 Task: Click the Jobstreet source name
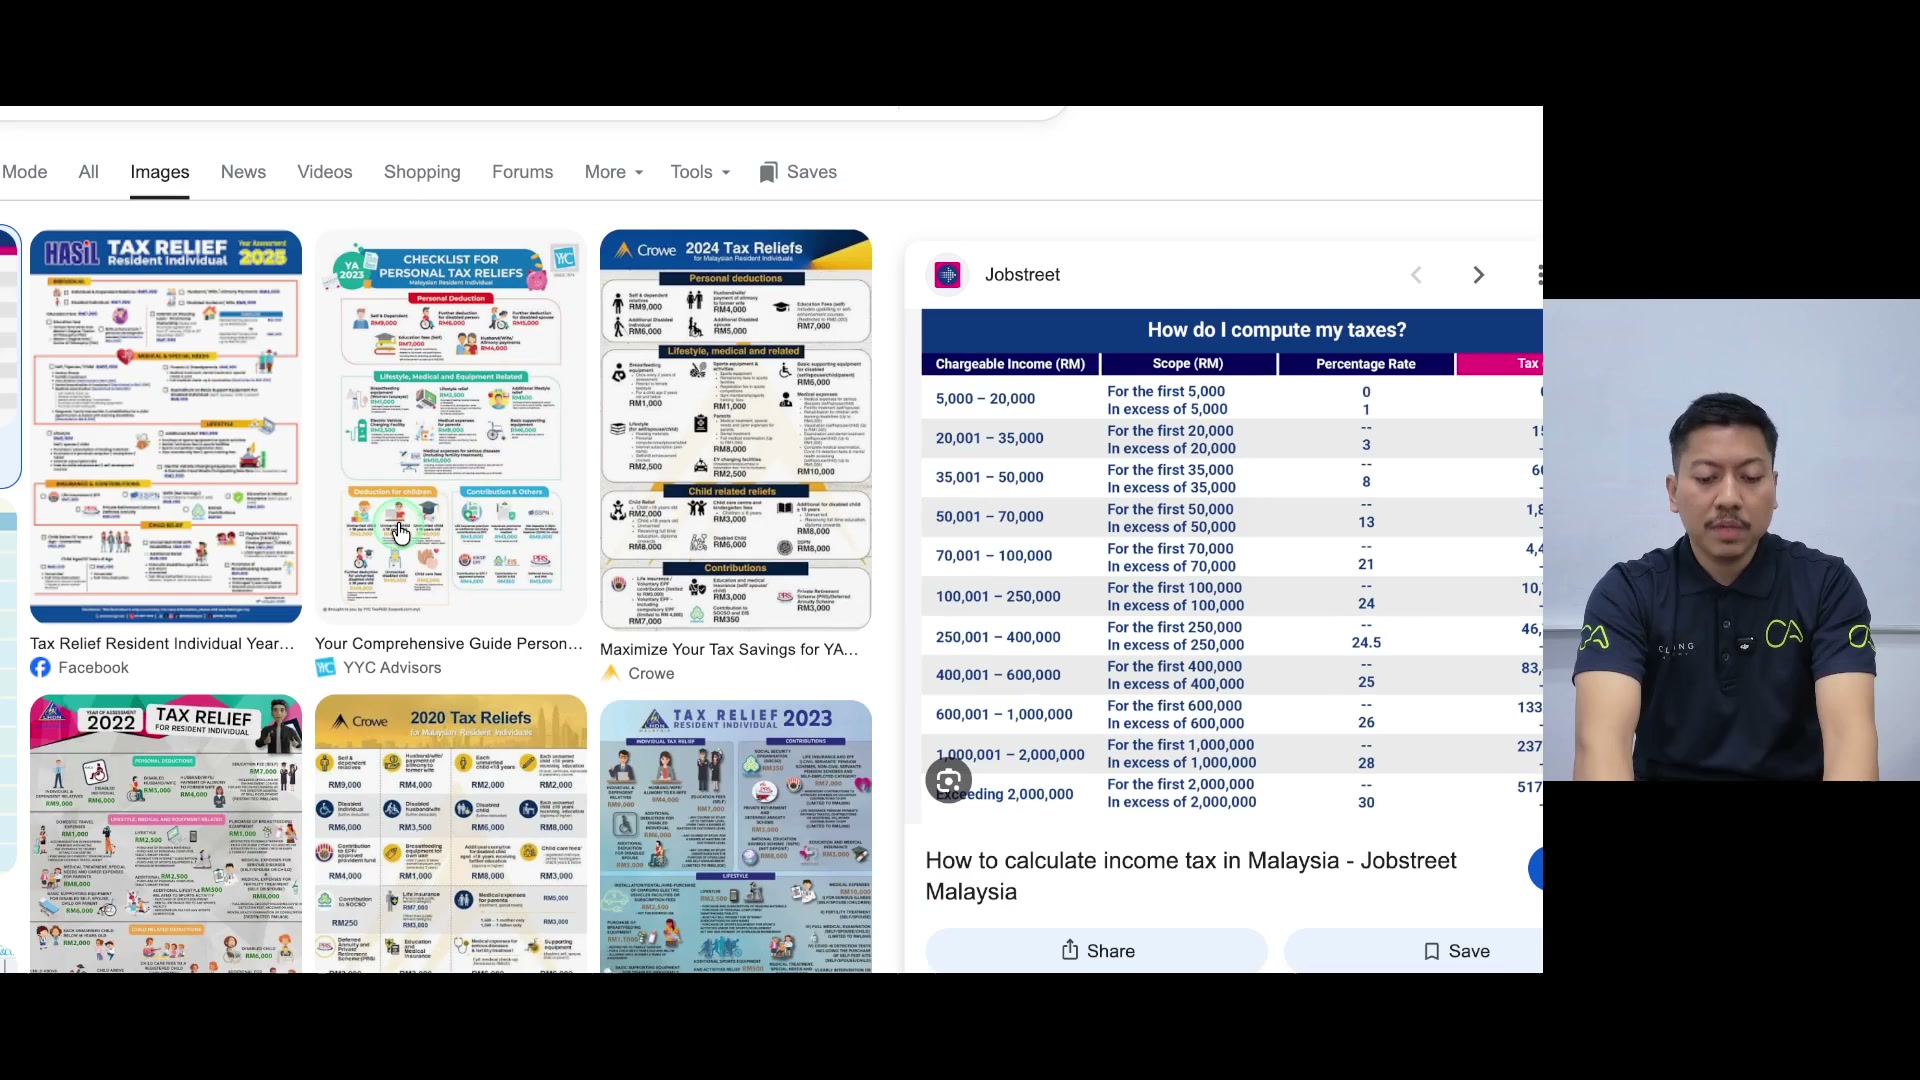coord(1022,275)
